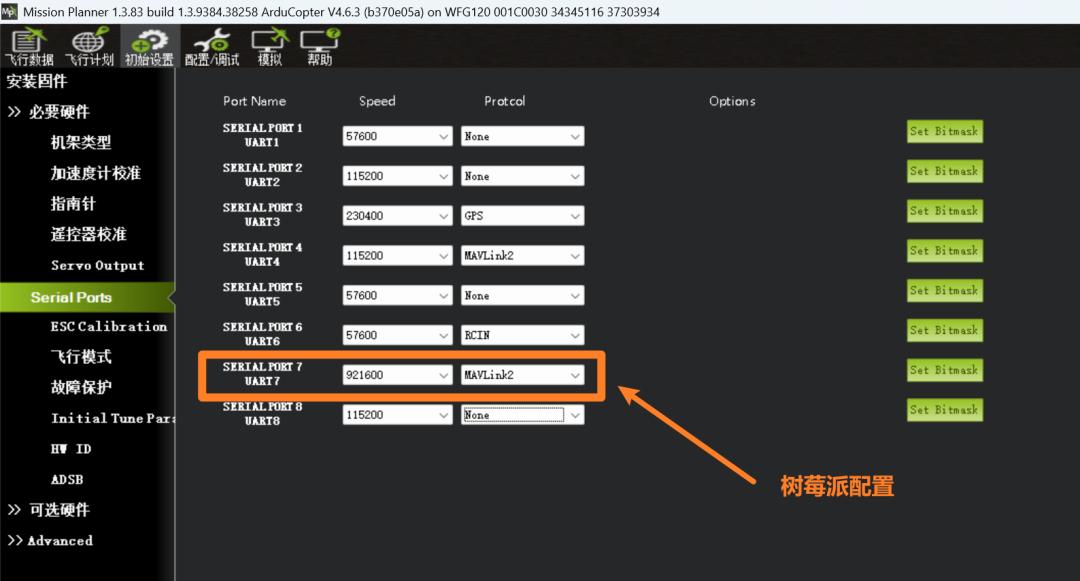Select 机架类型 frame type

pos(81,142)
